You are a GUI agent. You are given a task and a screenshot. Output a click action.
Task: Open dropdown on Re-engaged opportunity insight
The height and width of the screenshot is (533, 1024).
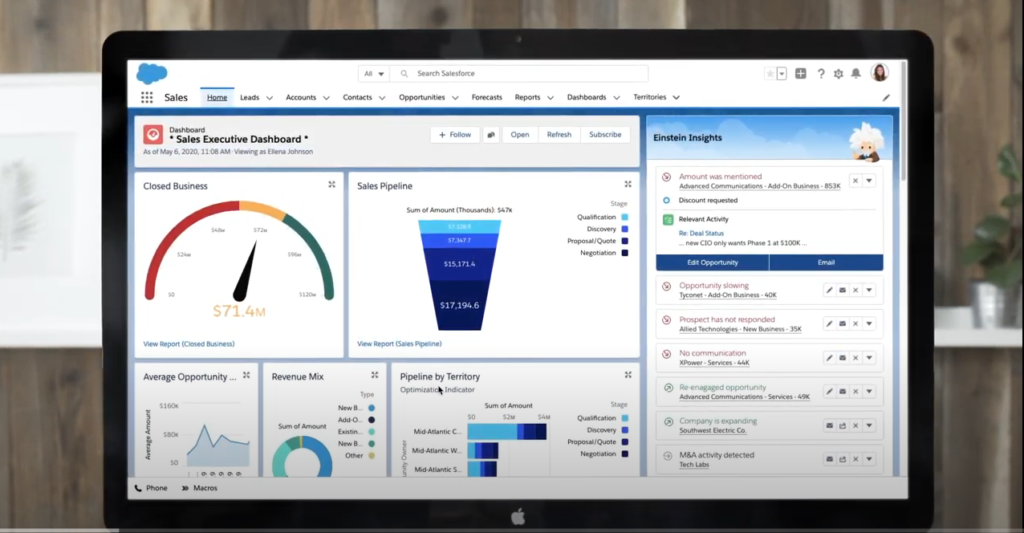tap(869, 391)
